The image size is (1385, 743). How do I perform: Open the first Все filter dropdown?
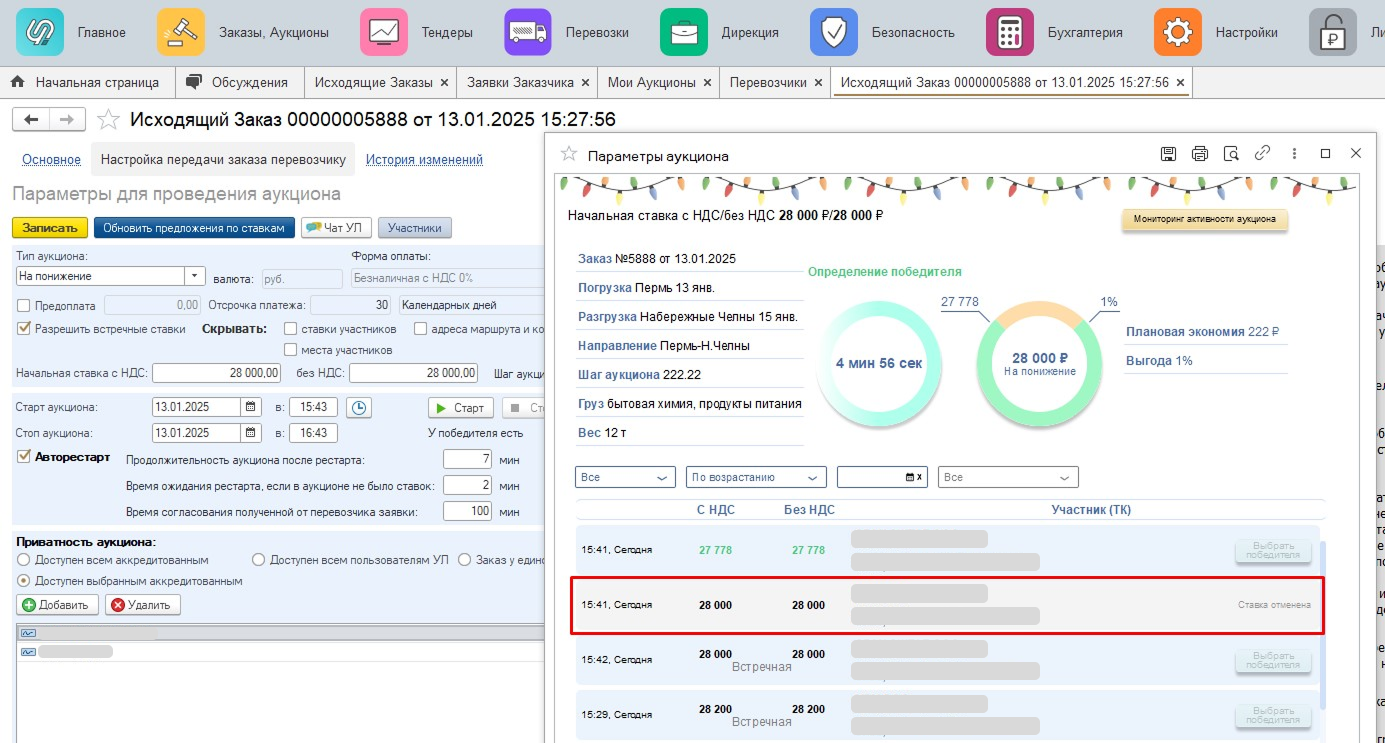(x=626, y=477)
